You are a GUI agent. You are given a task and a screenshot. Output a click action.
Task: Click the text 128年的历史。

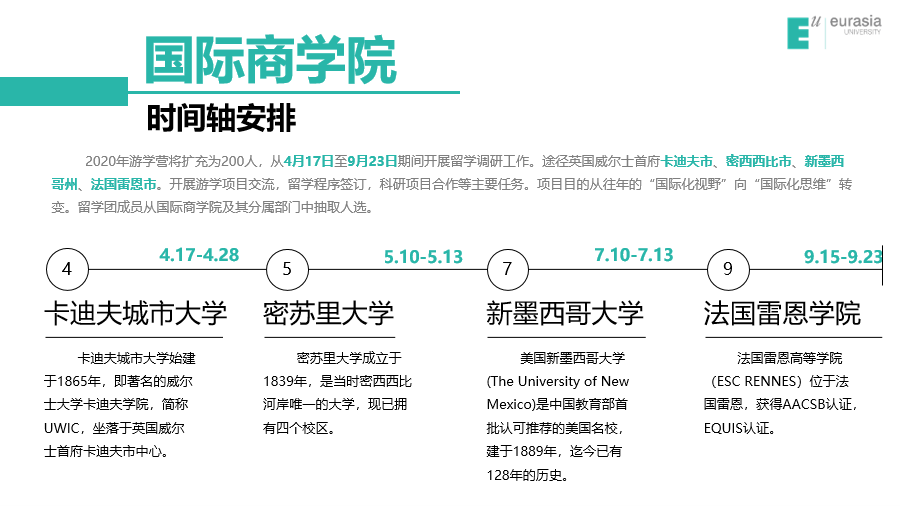pyautogui.click(x=527, y=476)
